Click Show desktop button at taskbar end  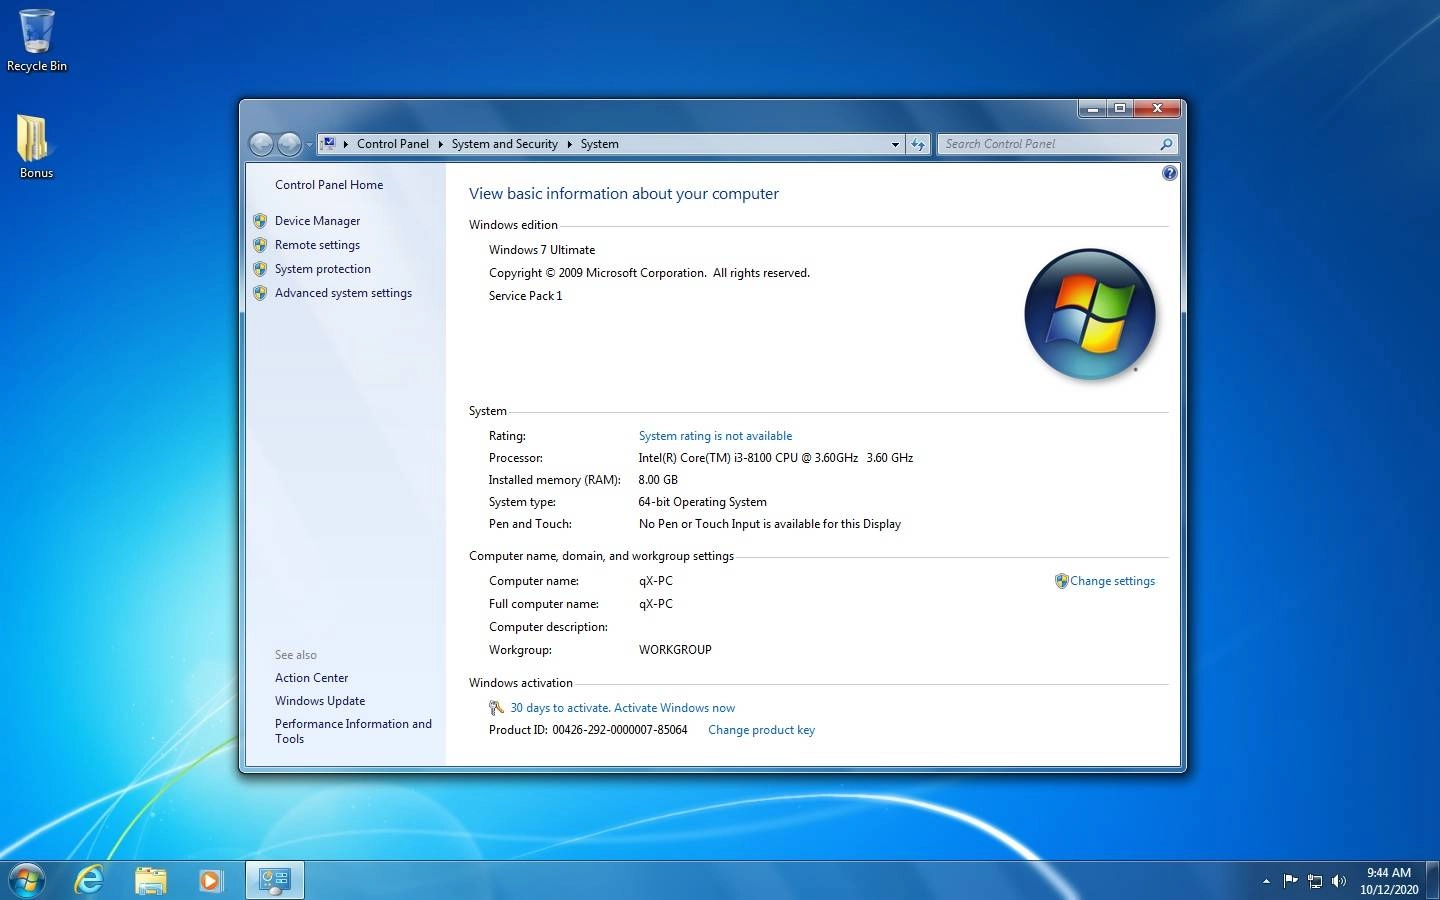tap(1432, 880)
